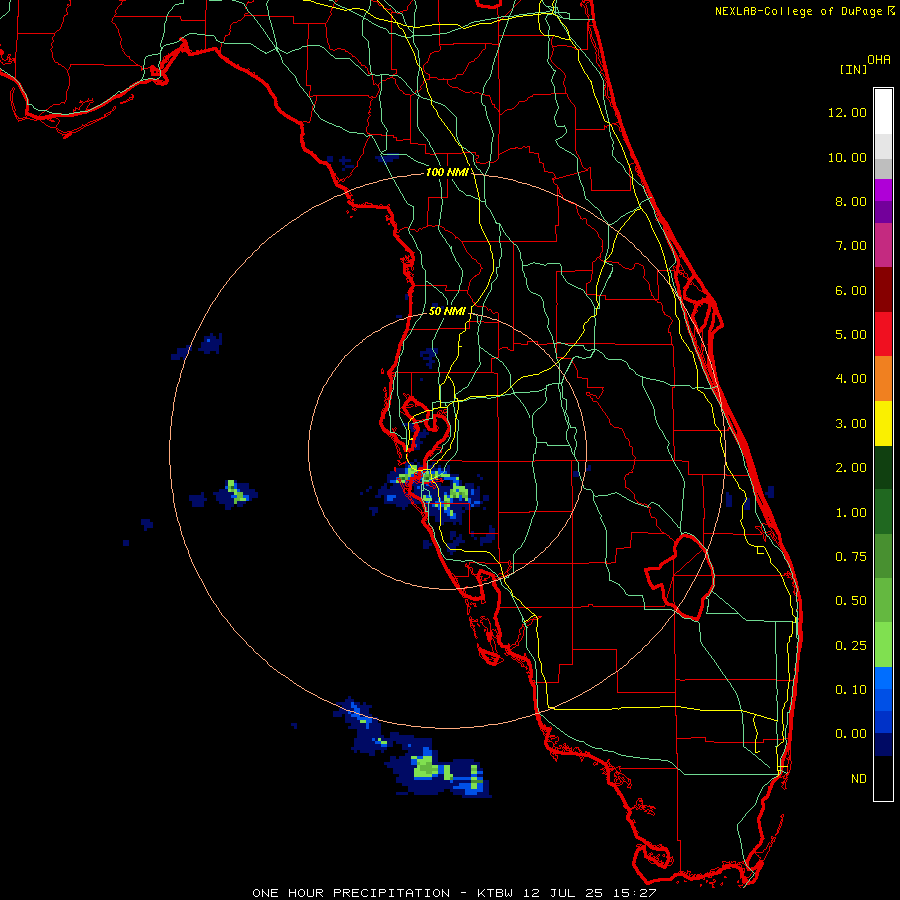This screenshot has height=900, width=900.
Task: Click the 8.00 legend value
Action: click(x=851, y=201)
